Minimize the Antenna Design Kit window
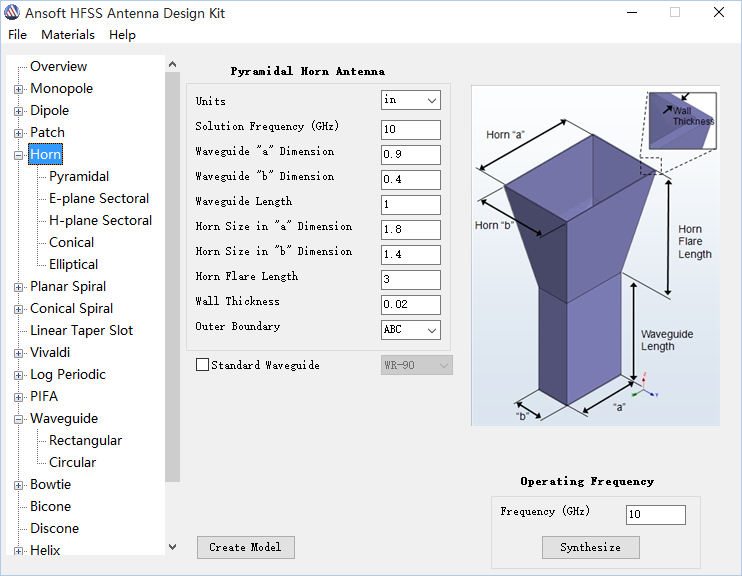Viewport: 742px width, 576px height. coord(632,13)
